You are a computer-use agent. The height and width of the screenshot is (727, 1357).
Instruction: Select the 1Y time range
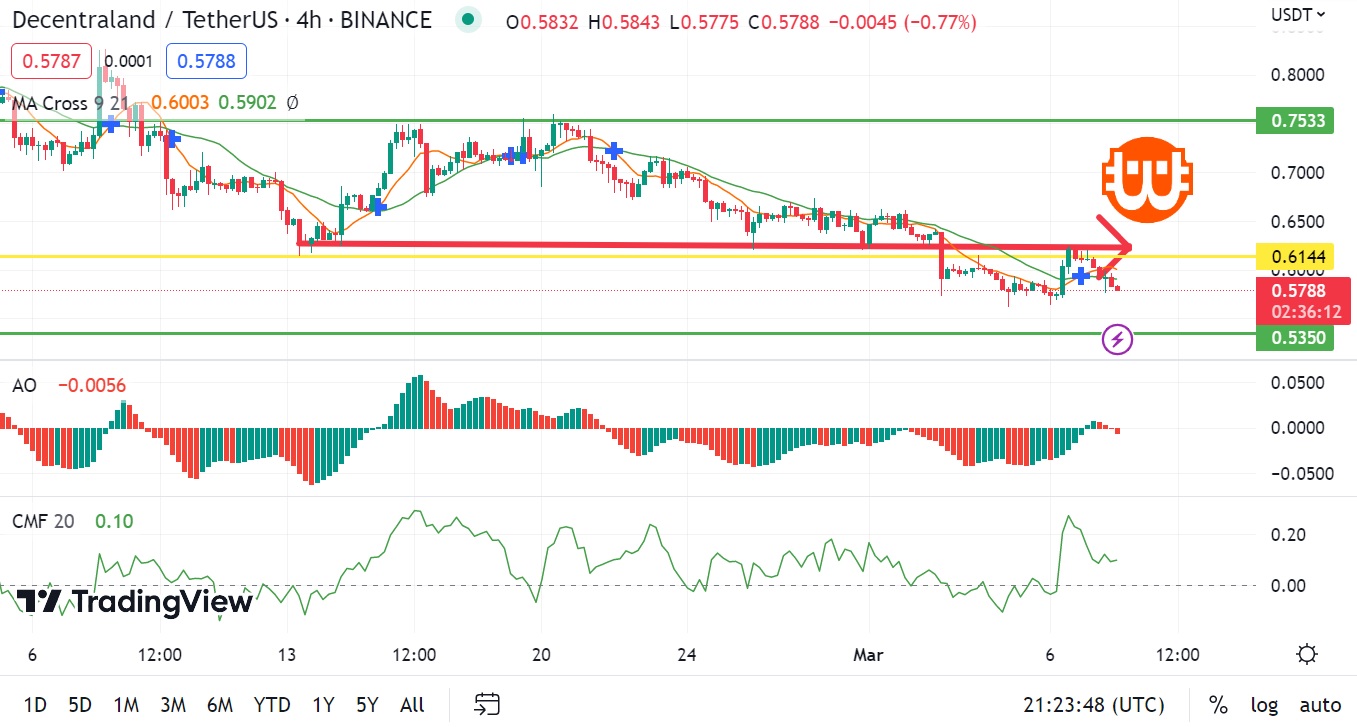coord(323,705)
